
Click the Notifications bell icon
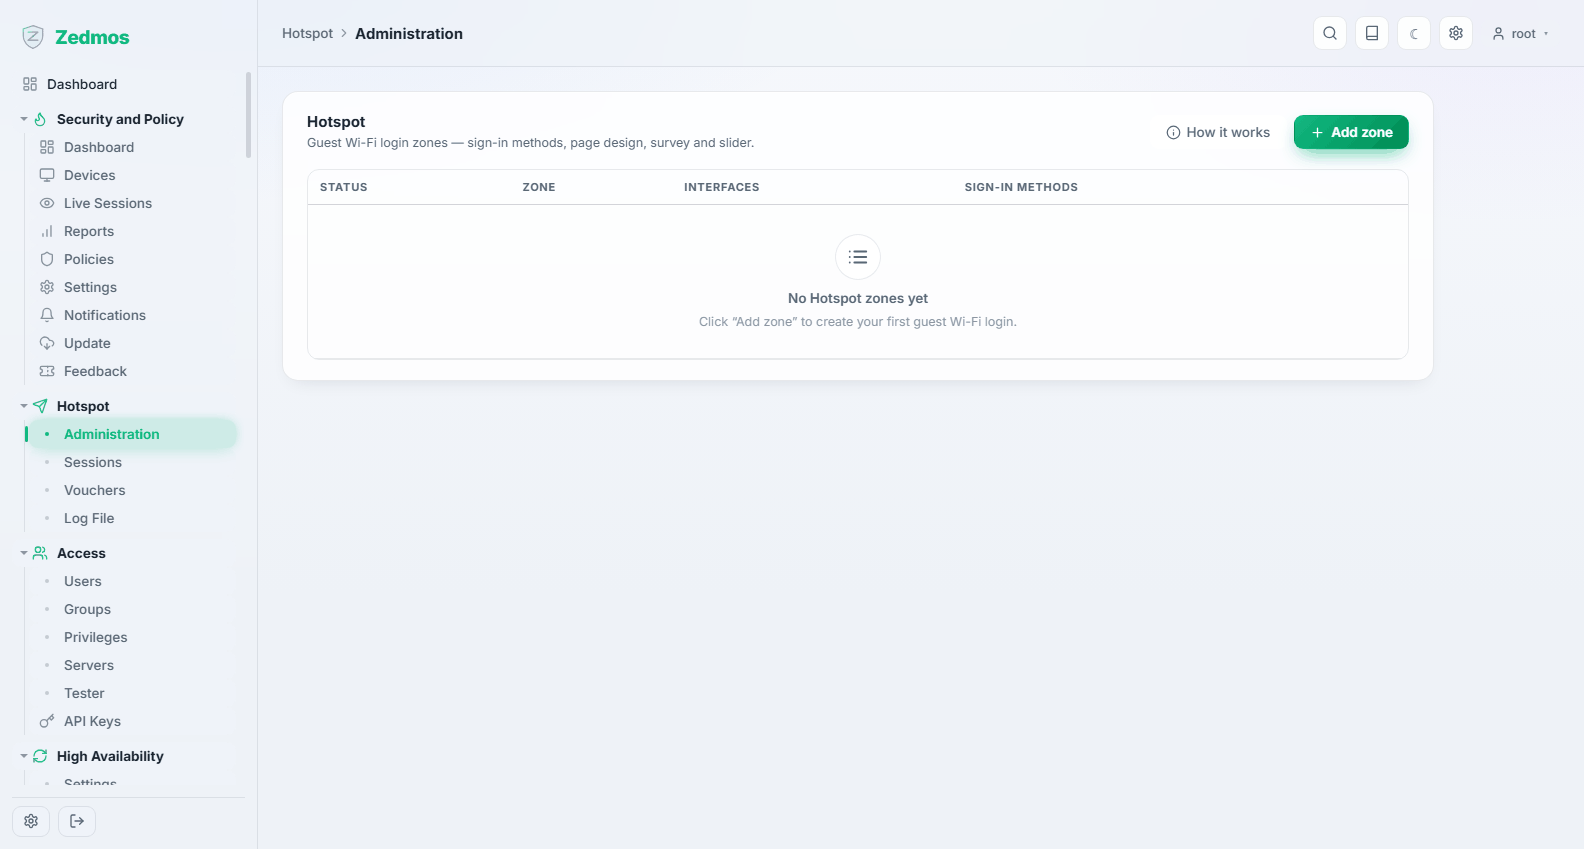(47, 315)
